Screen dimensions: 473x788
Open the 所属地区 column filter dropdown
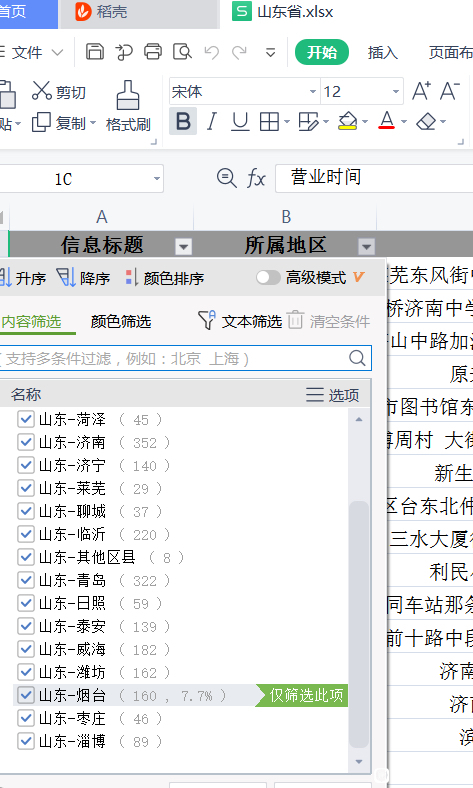[366, 246]
